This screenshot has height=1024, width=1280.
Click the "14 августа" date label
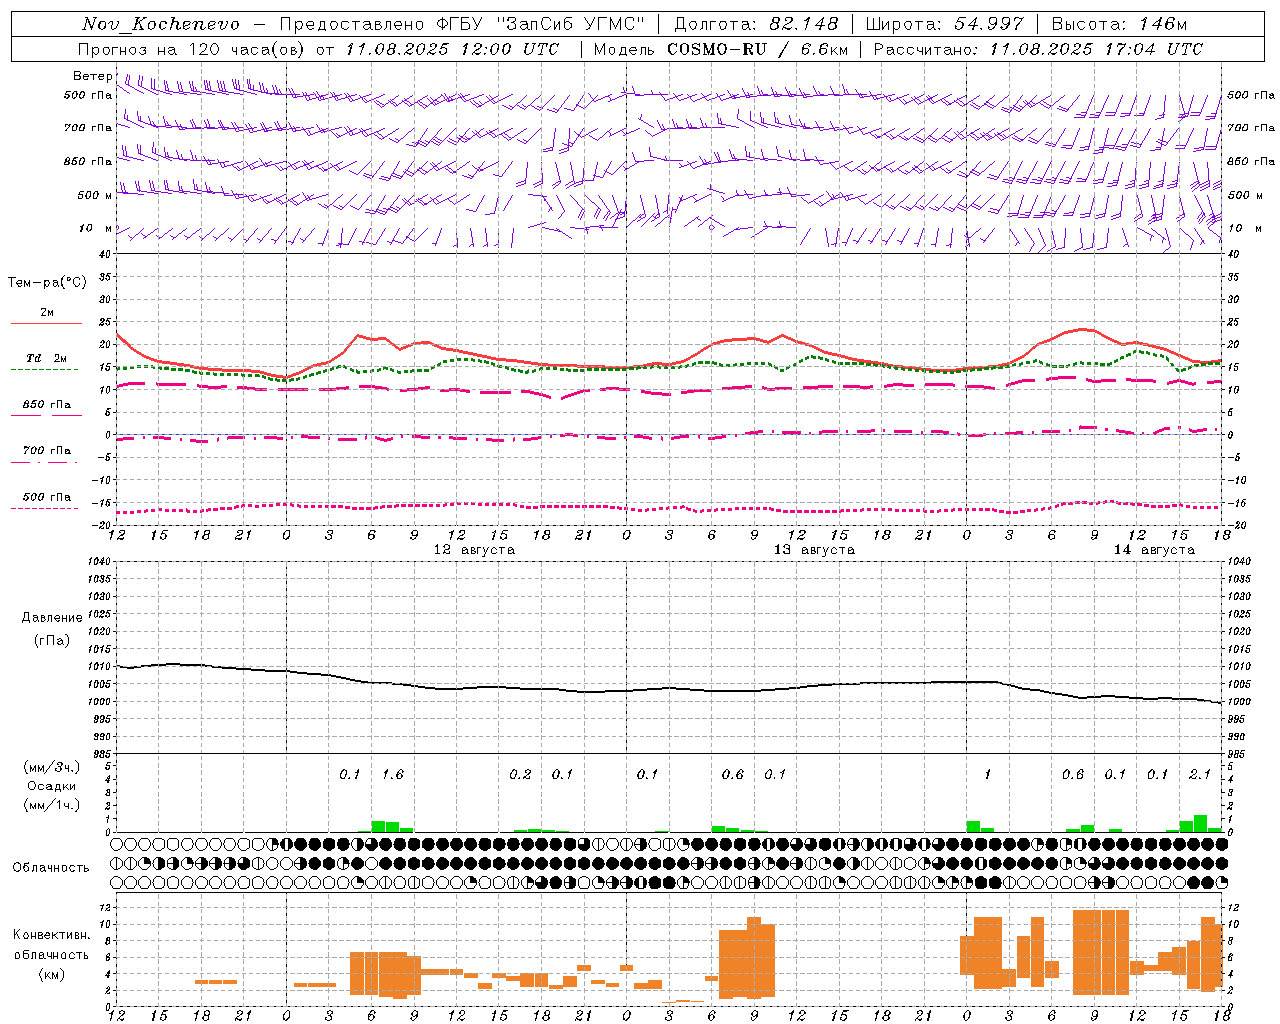click(x=1154, y=550)
